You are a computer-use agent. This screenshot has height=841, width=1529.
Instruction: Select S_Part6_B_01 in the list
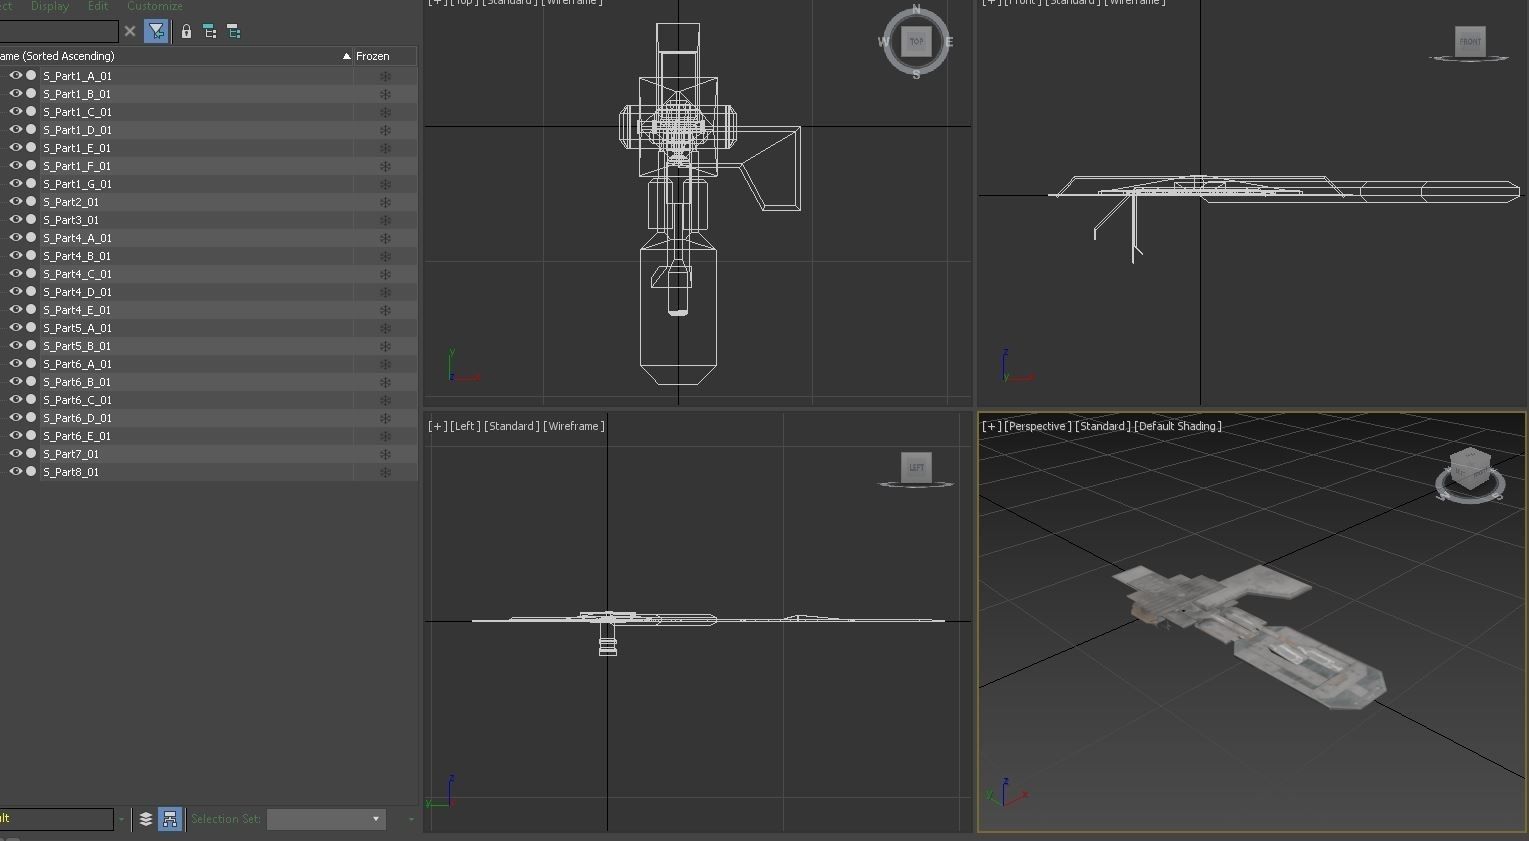(77, 382)
